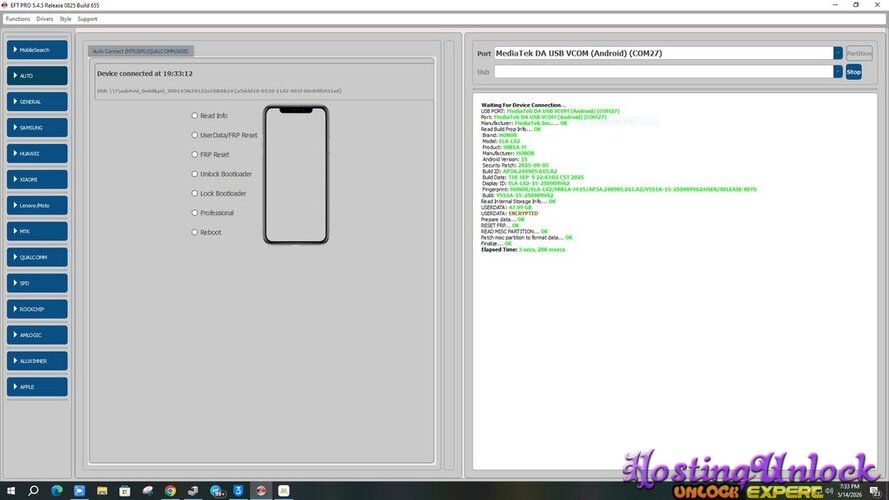Image resolution: width=889 pixels, height=500 pixels.
Task: Open the Usb dropdown arrow
Action: 838,71
